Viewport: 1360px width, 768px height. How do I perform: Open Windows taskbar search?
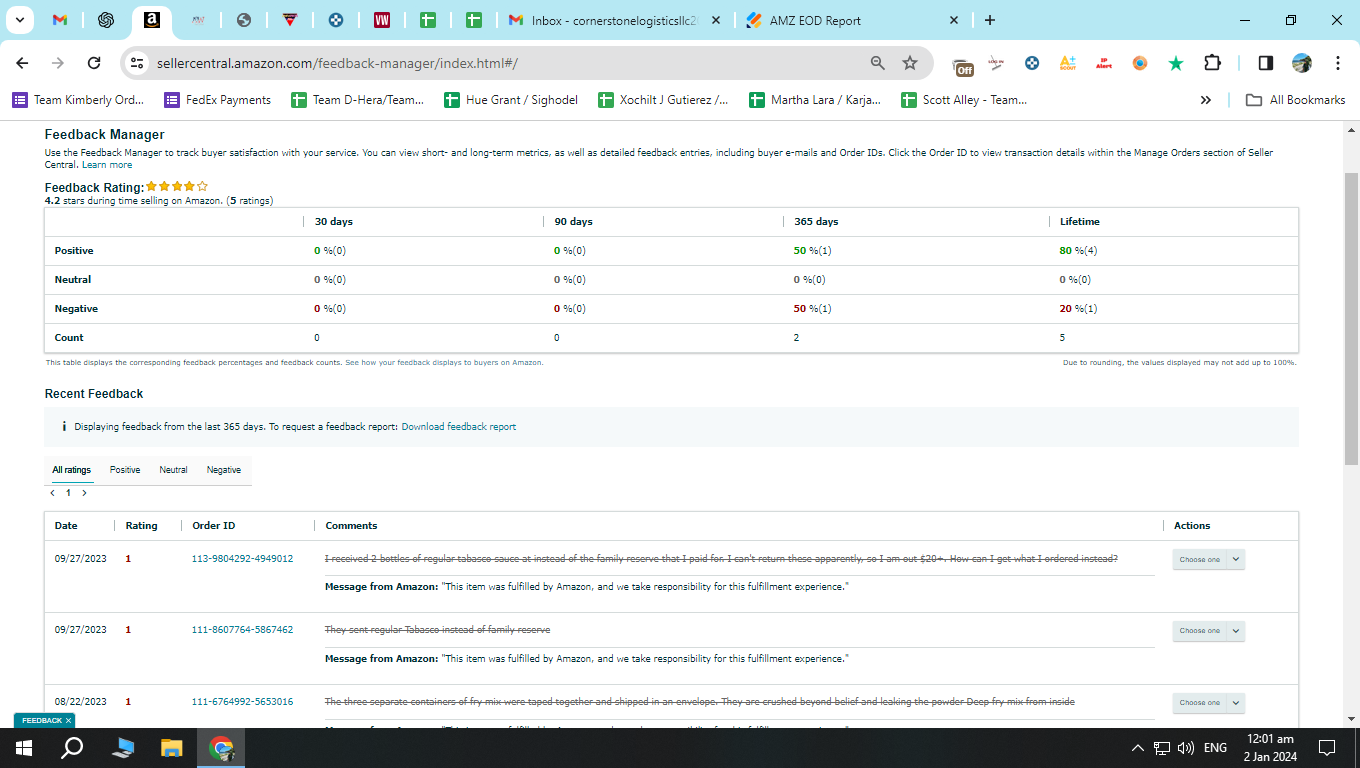coord(72,748)
